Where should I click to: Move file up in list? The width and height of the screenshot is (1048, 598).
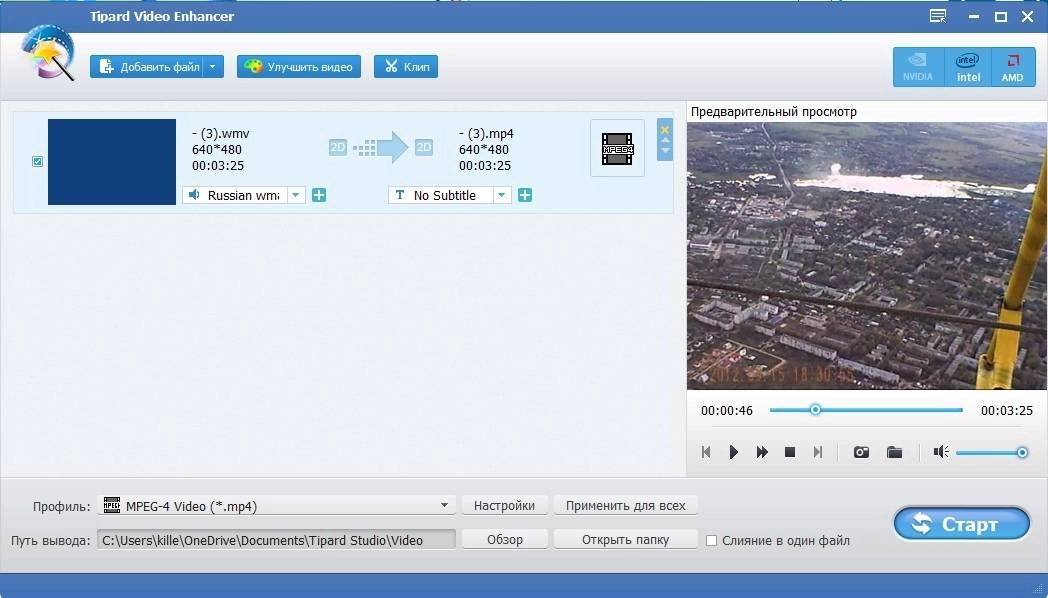[665, 140]
